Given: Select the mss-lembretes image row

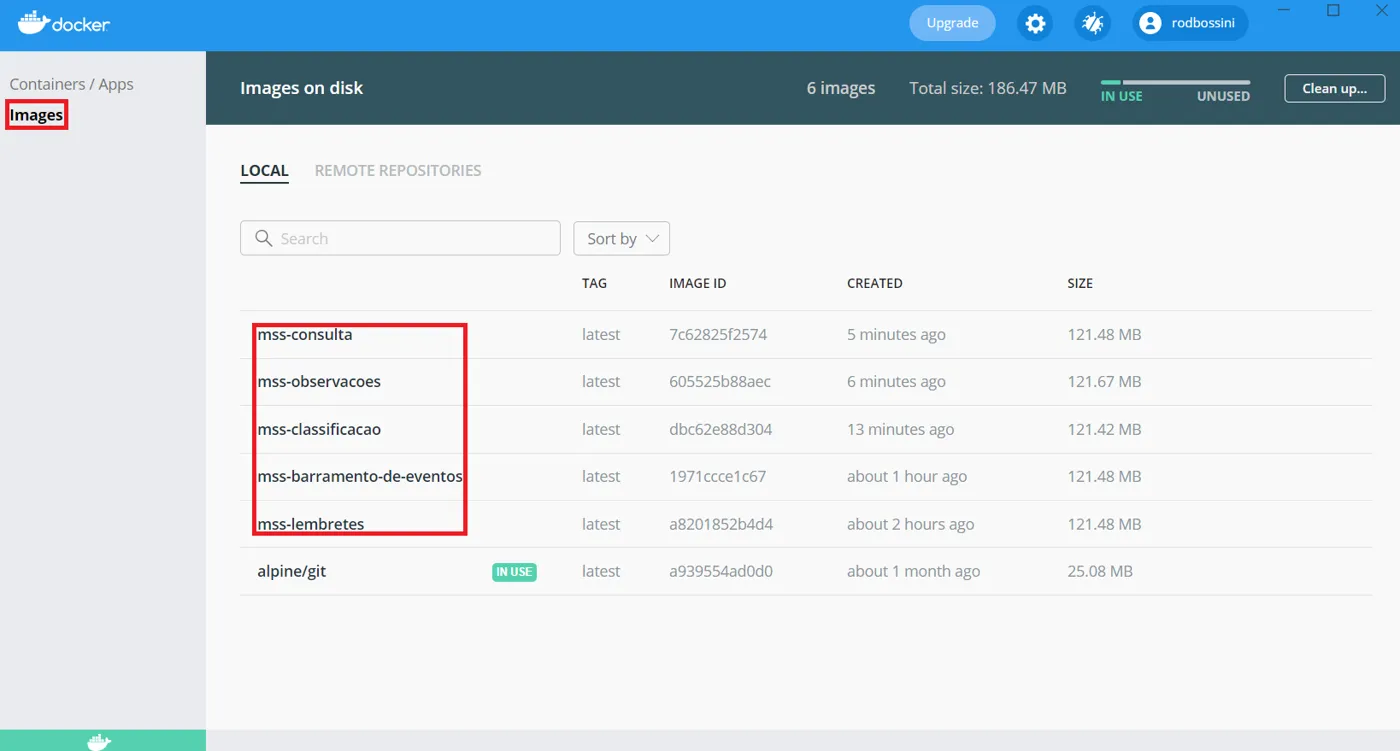Looking at the screenshot, I should click(x=805, y=524).
